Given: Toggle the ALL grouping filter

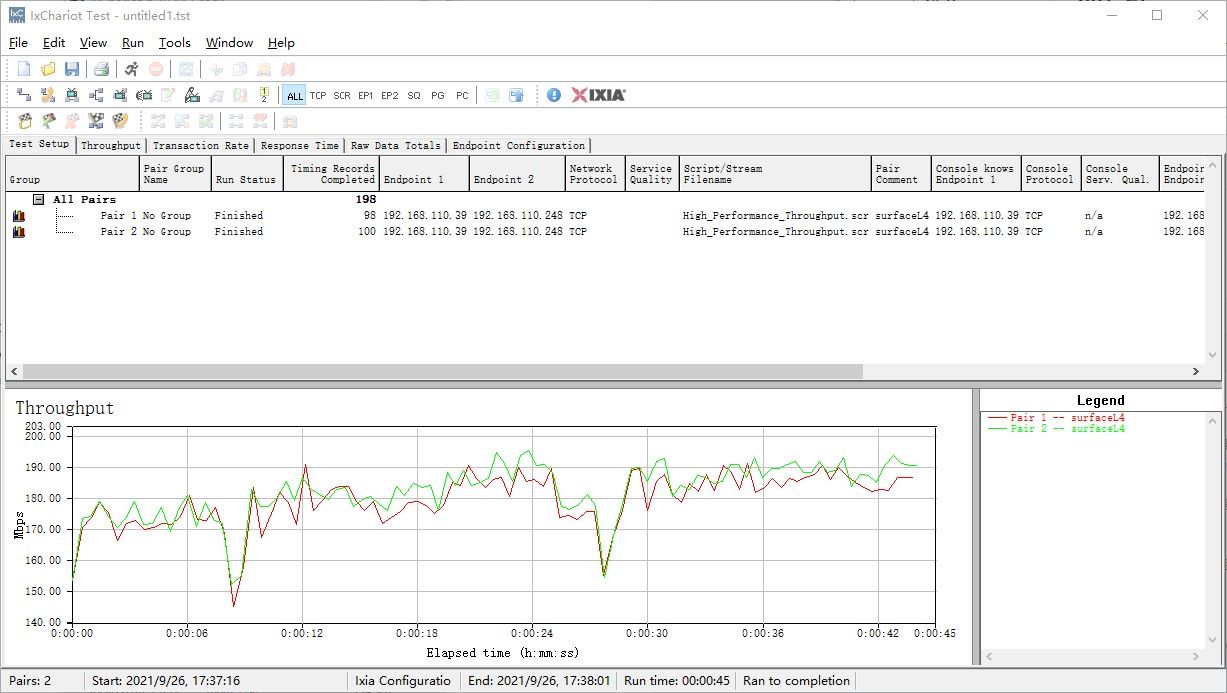Looking at the screenshot, I should 294,96.
